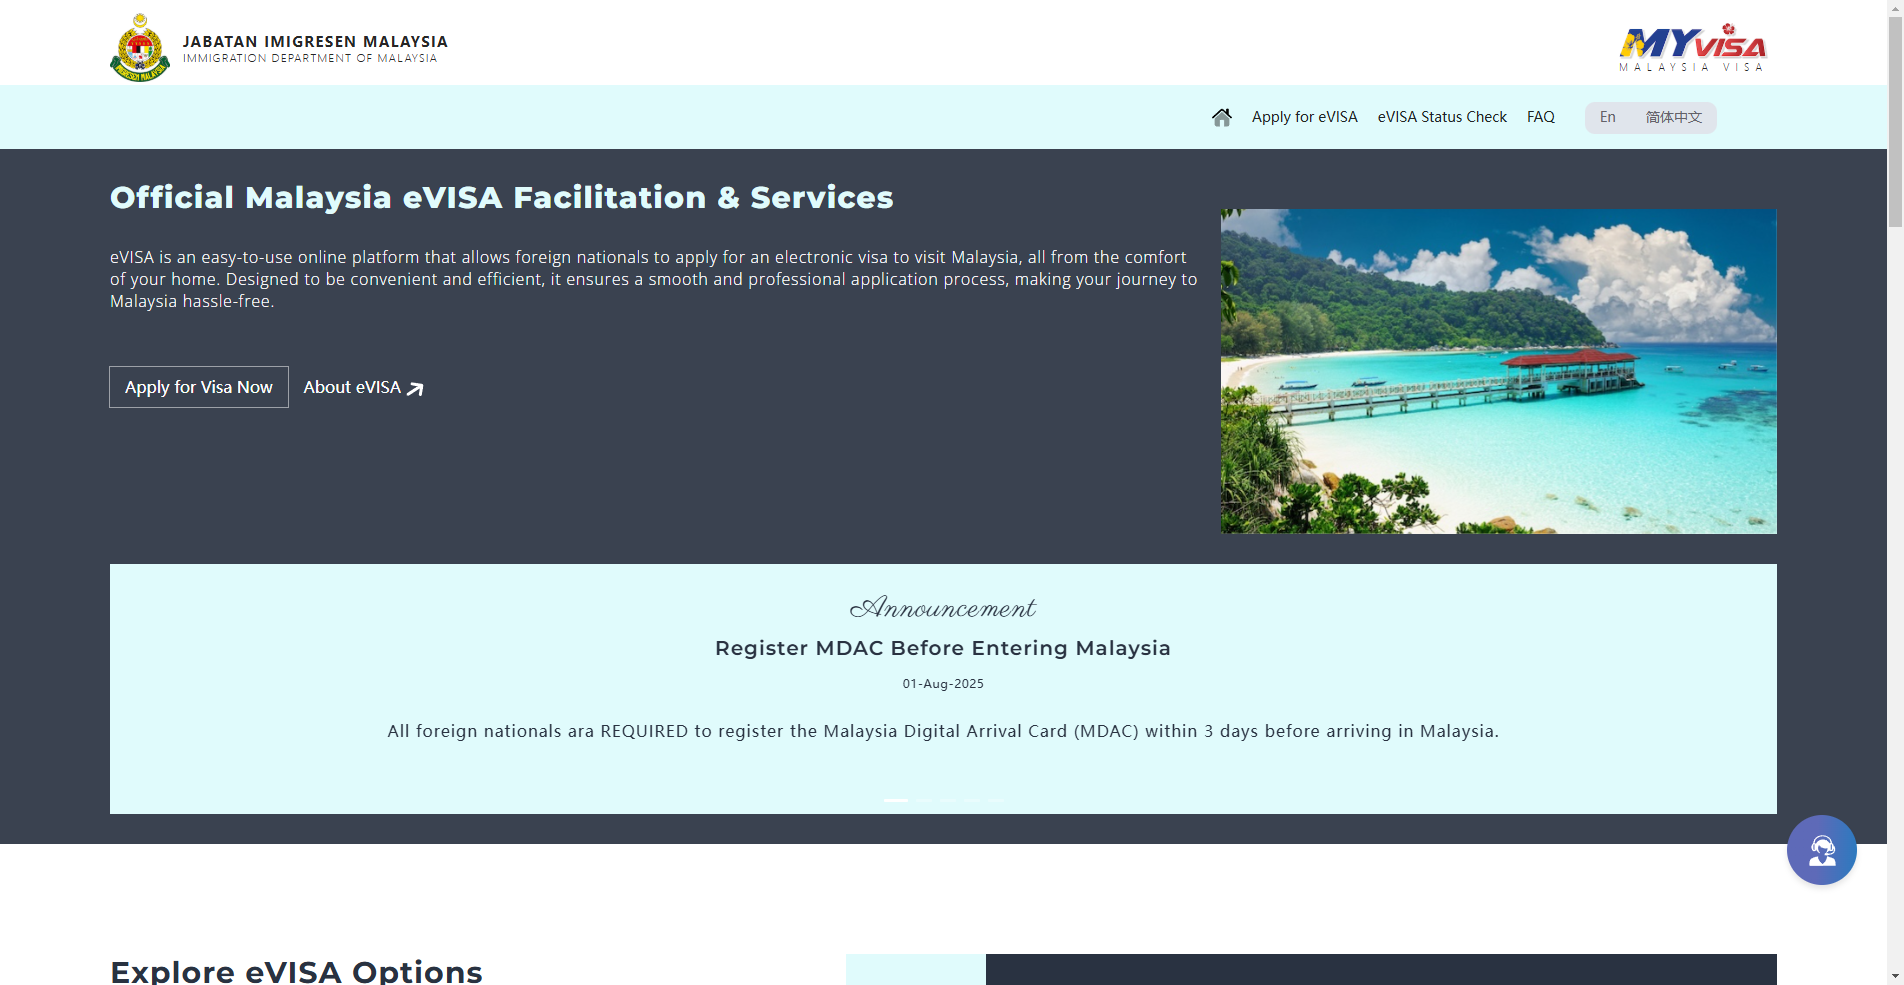This screenshot has width=1904, height=985.
Task: Select the second announcement carousel indicator
Action: point(925,801)
